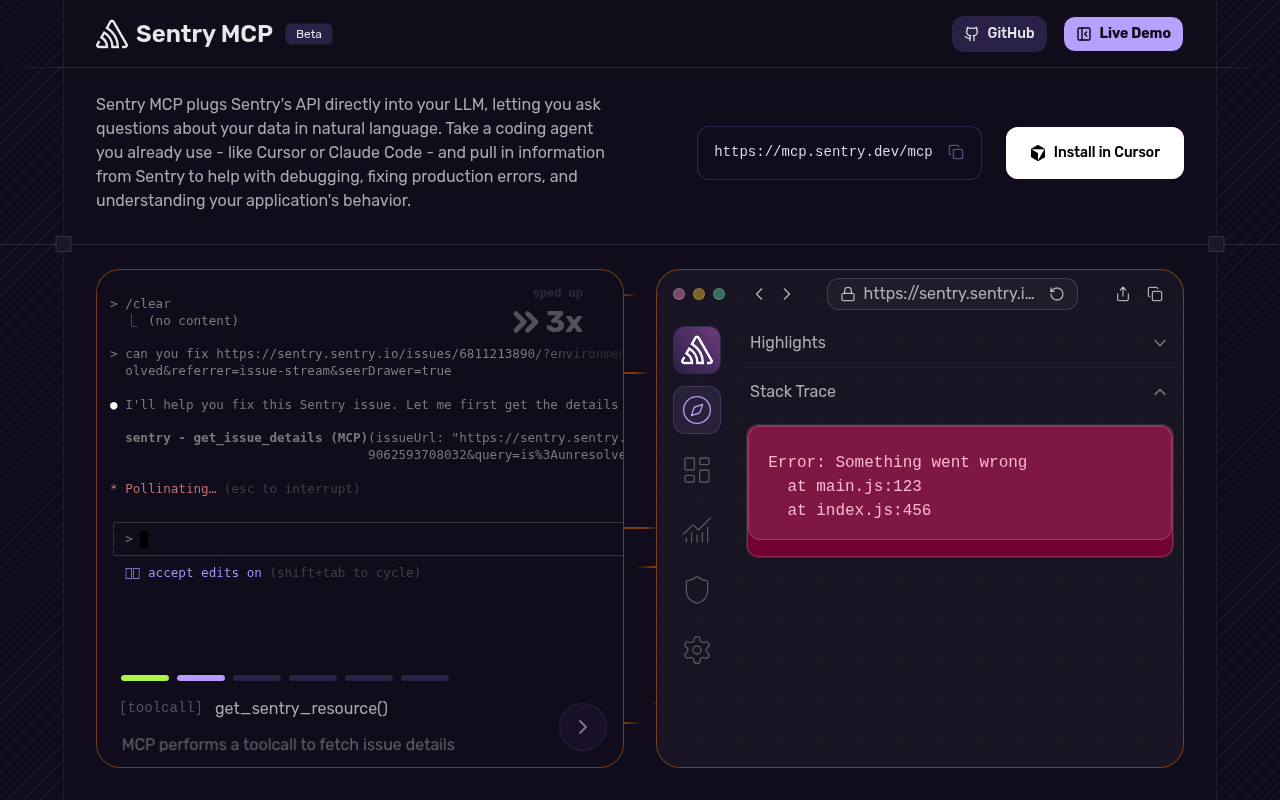Click the green window dot in the mock browser
Image resolution: width=1280 pixels, height=800 pixels.
pos(719,294)
